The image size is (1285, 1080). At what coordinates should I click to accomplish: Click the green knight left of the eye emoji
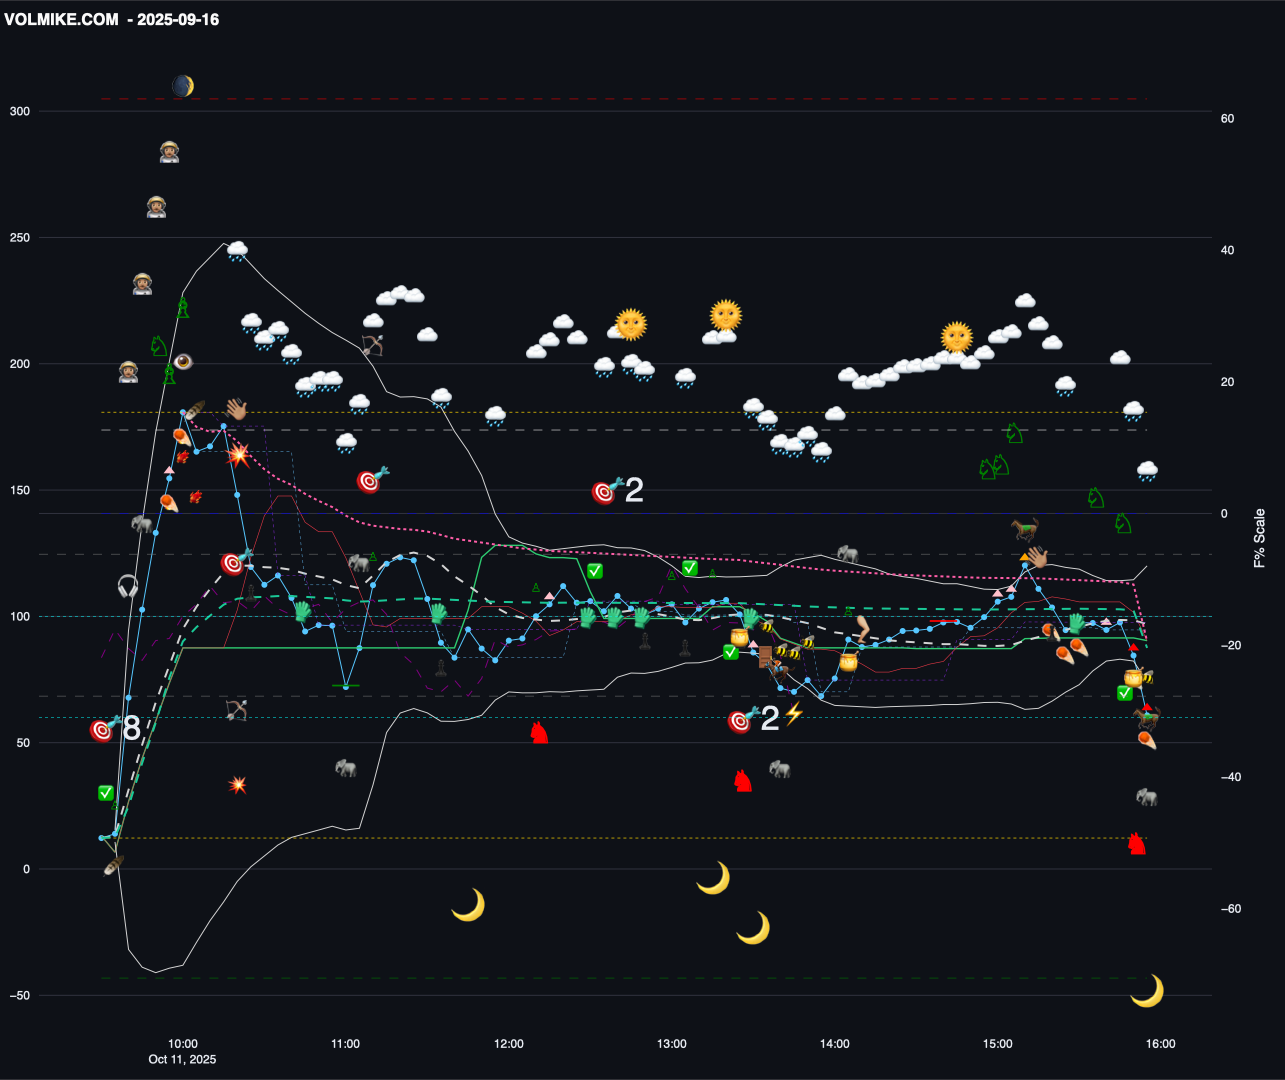point(159,346)
